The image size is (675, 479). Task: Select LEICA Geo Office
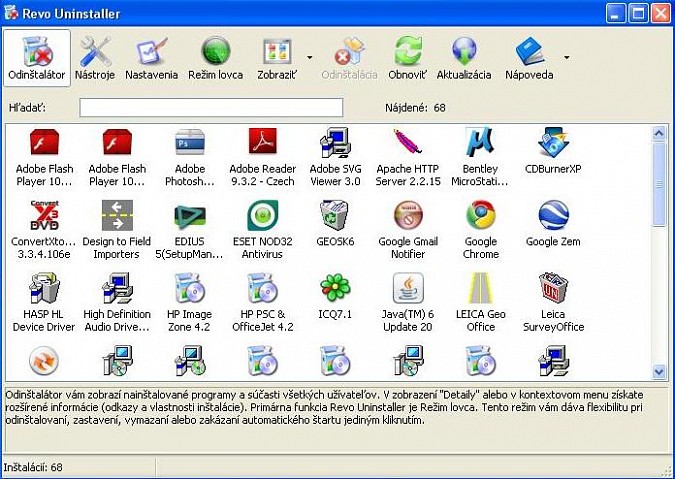point(480,303)
